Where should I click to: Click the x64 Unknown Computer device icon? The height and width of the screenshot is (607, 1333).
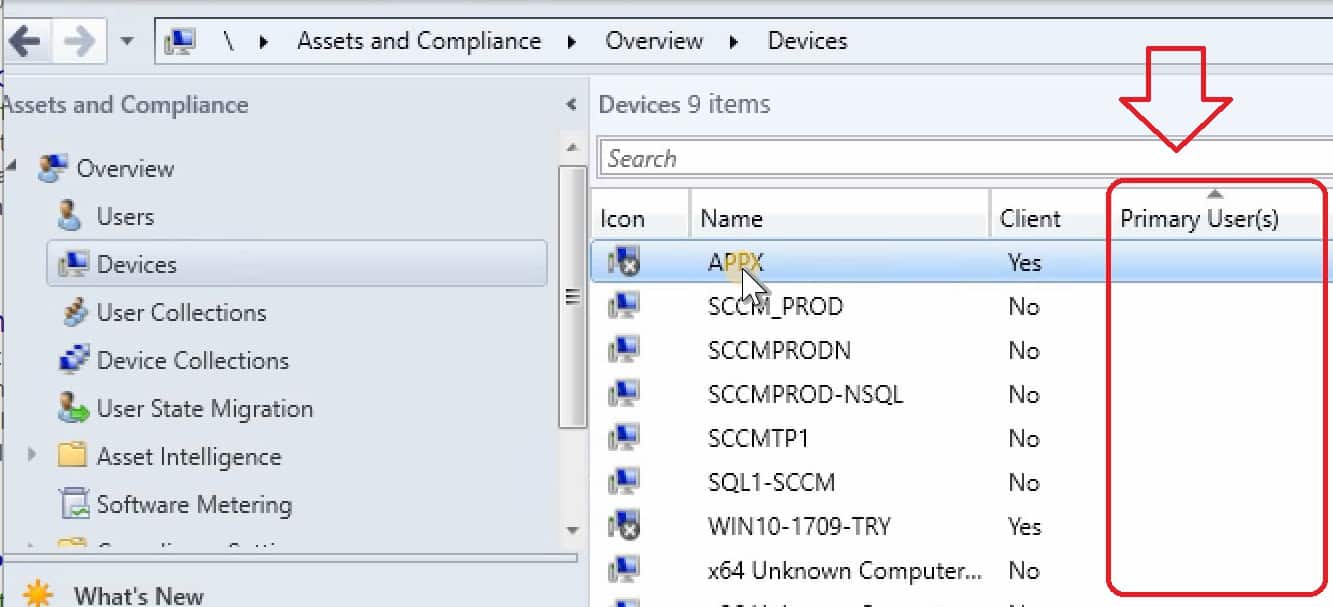pos(624,569)
